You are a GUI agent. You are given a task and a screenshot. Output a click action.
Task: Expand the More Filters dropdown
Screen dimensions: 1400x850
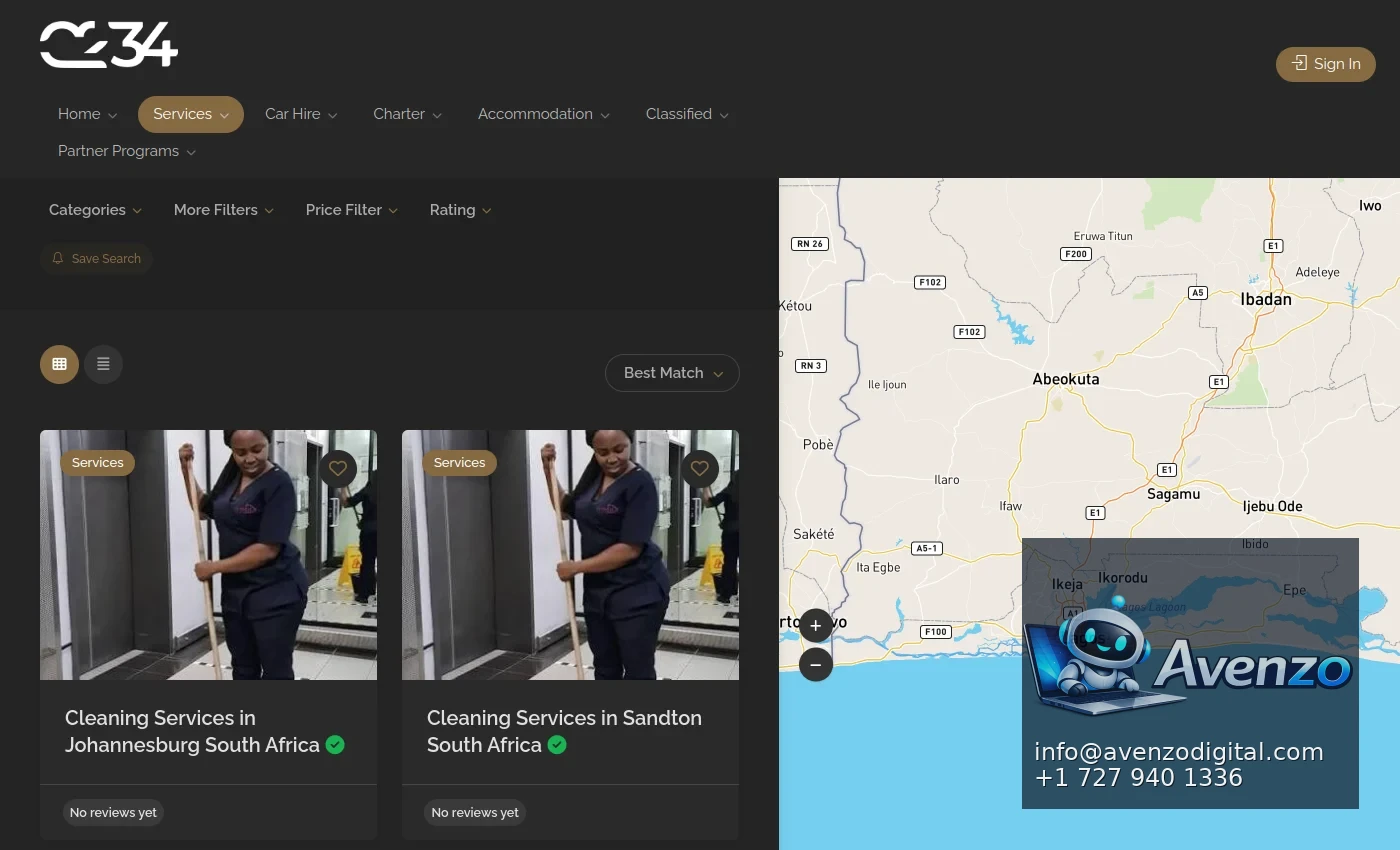coord(223,210)
